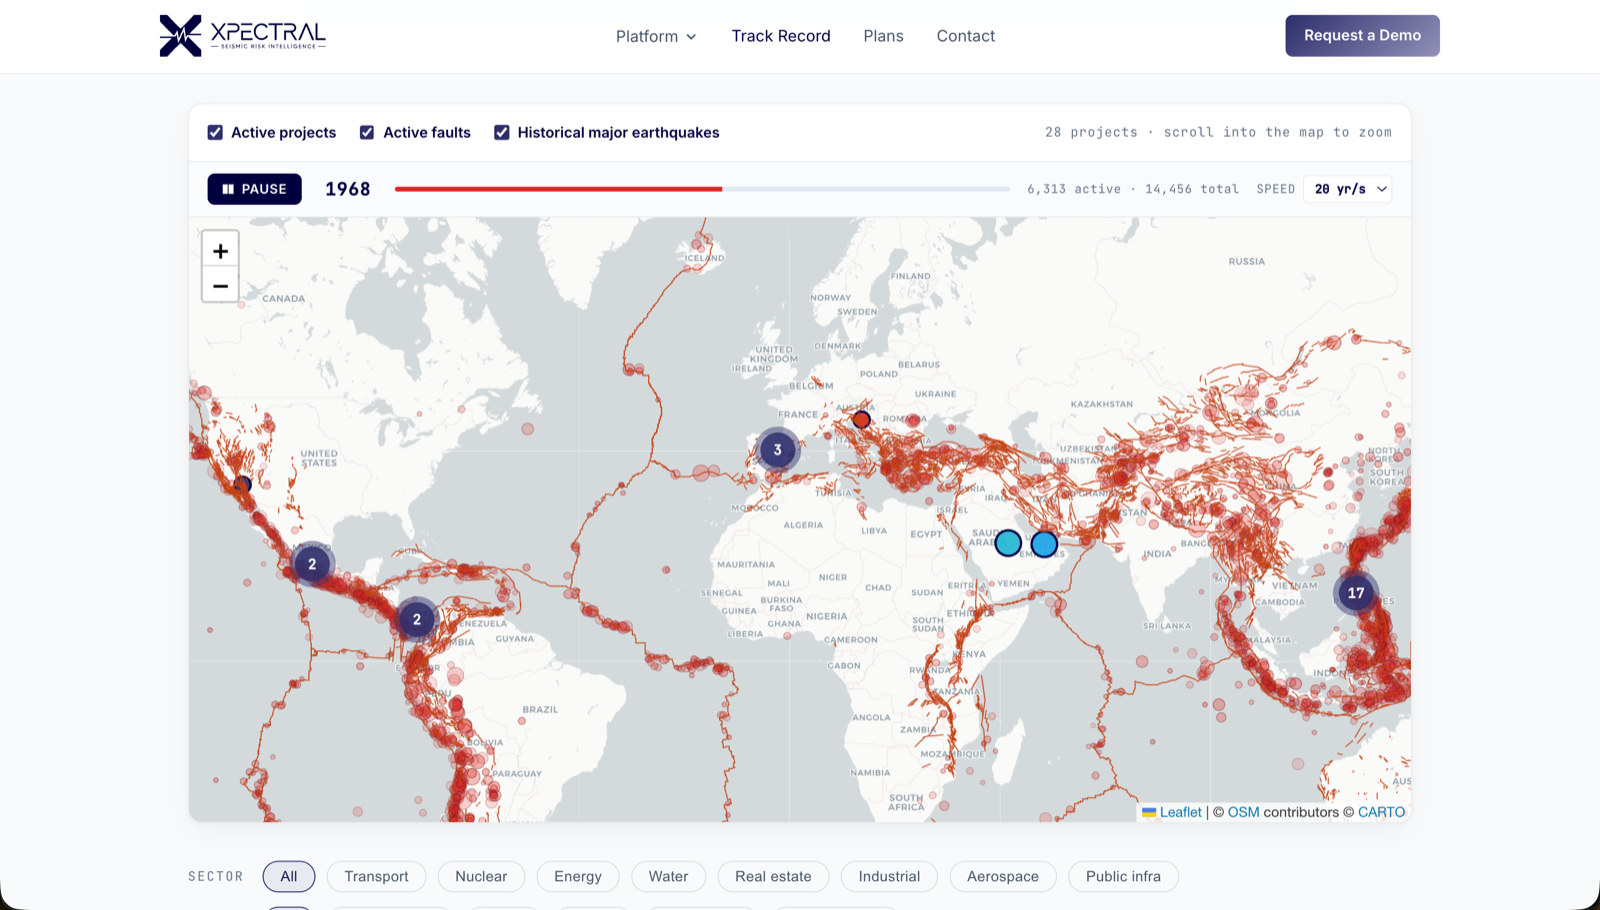The width and height of the screenshot is (1600, 910).
Task: Click left blue project marker in Saudi Arabia
Action: pyautogui.click(x=1008, y=543)
